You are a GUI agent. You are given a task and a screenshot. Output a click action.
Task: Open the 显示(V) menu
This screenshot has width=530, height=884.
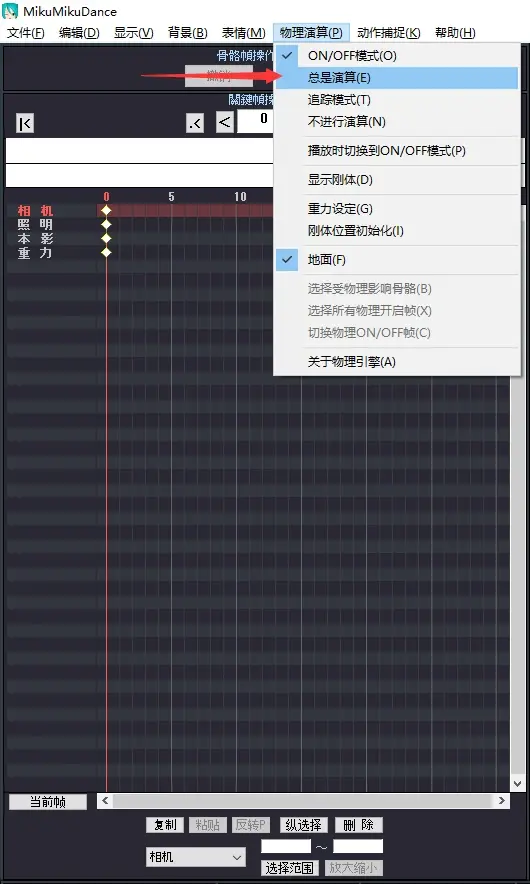coord(134,33)
